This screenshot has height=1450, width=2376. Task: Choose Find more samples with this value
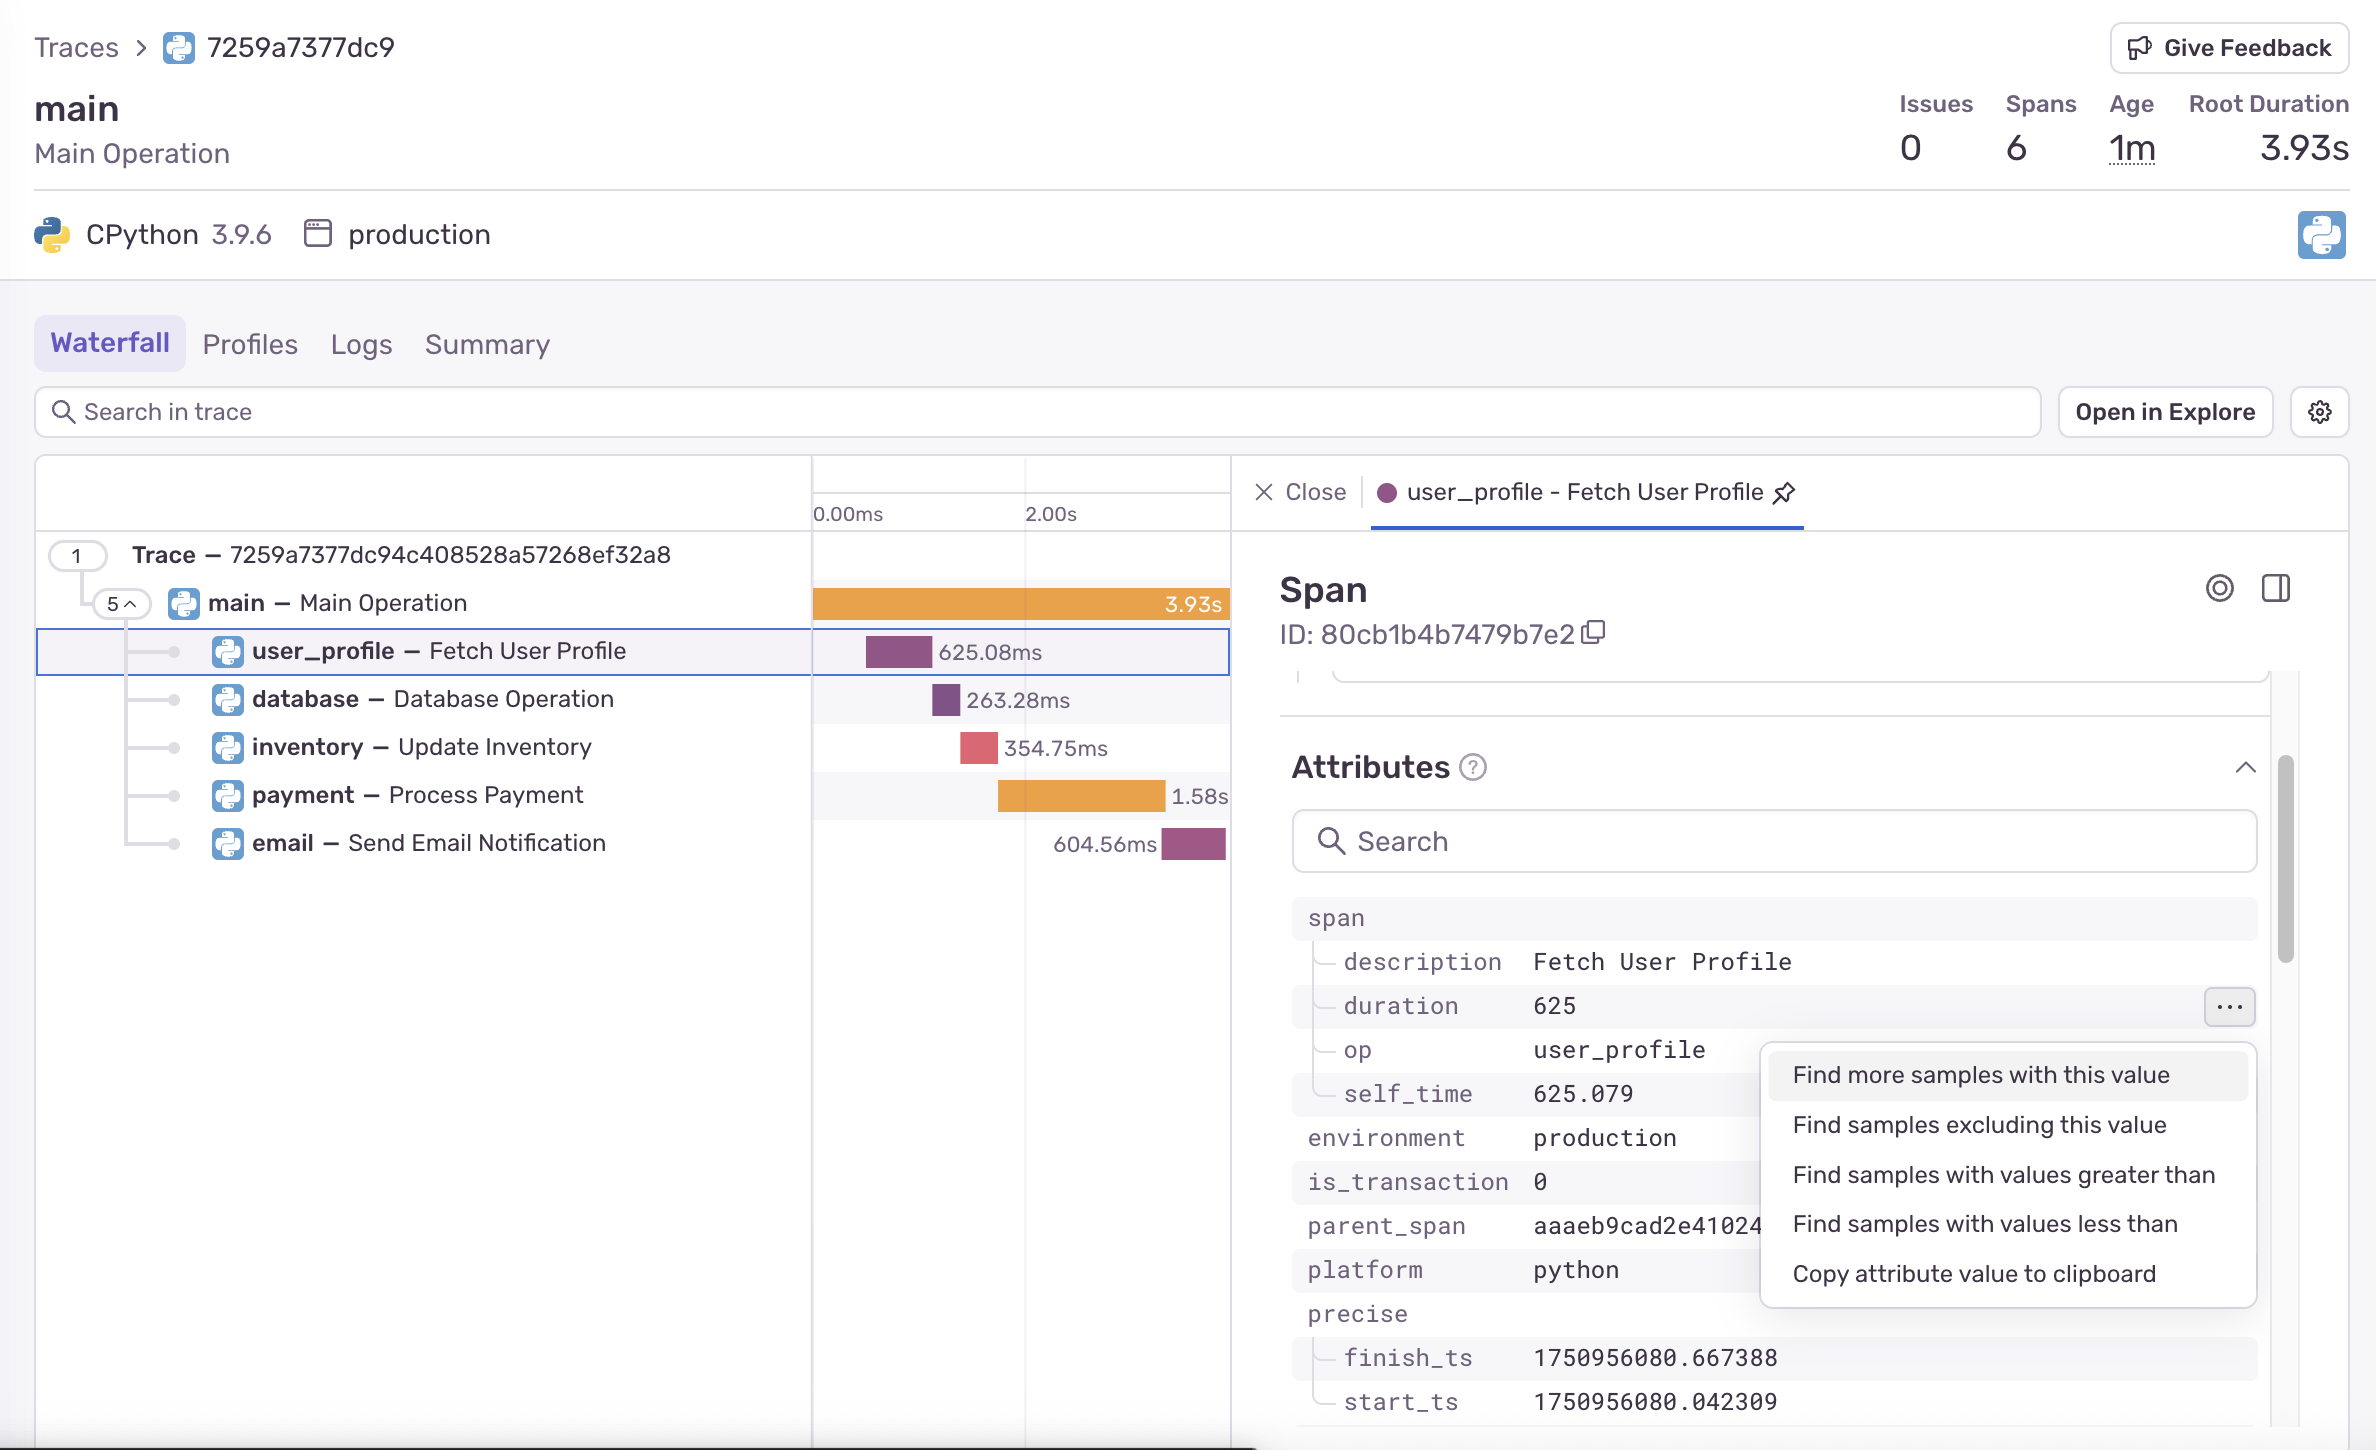point(2007,1075)
